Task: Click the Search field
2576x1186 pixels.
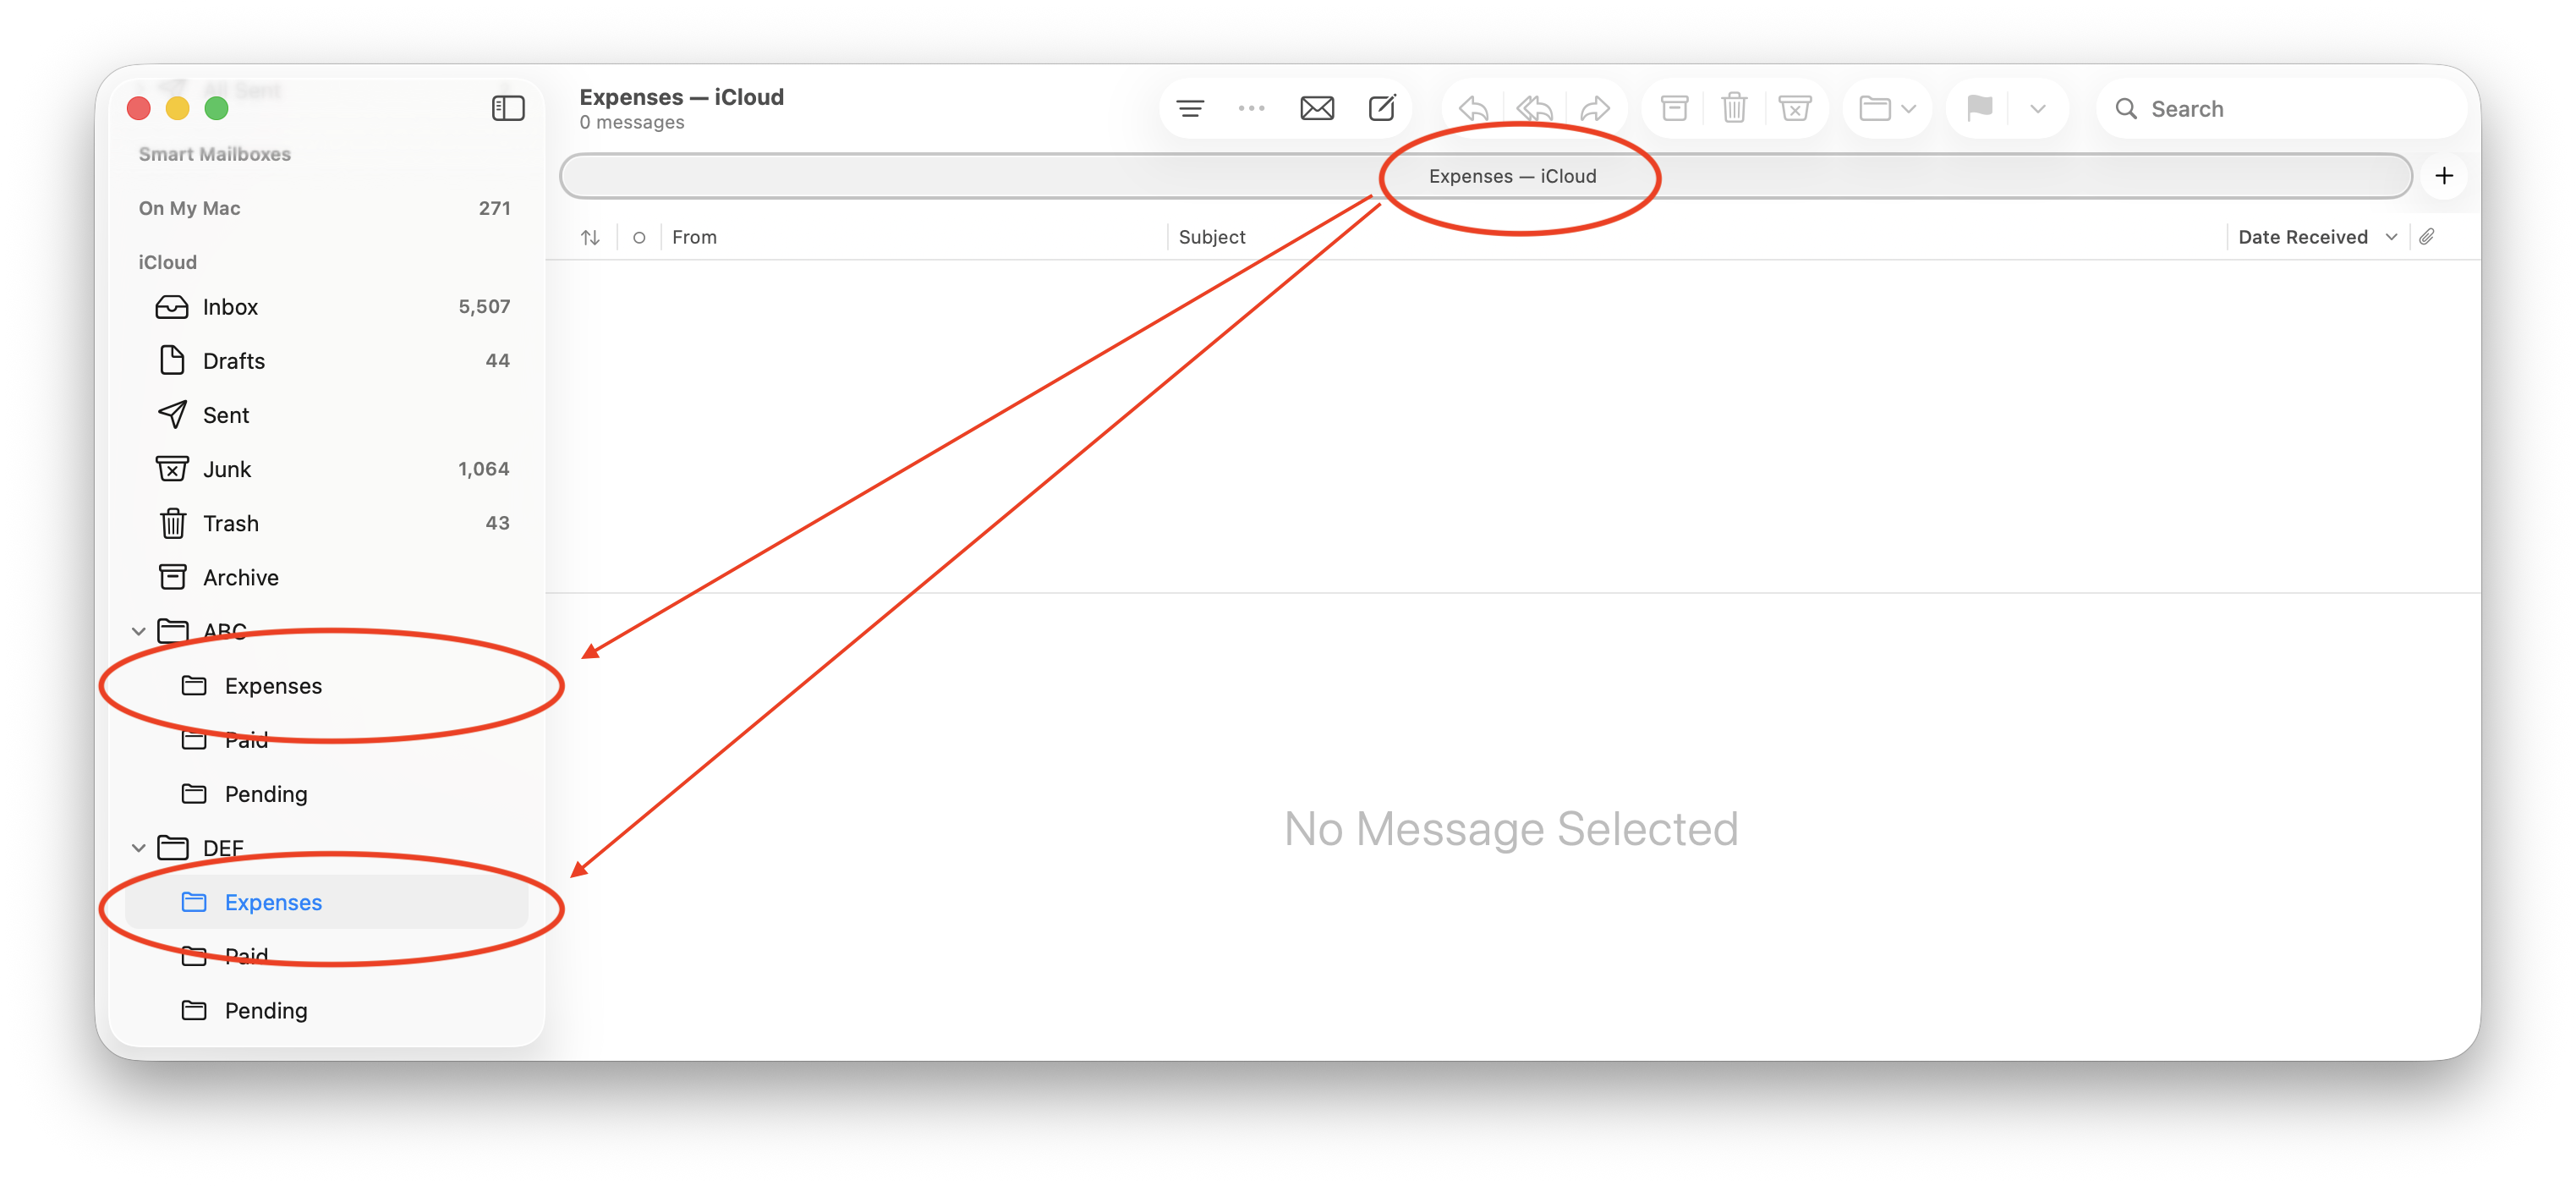Action: [x=2282, y=108]
